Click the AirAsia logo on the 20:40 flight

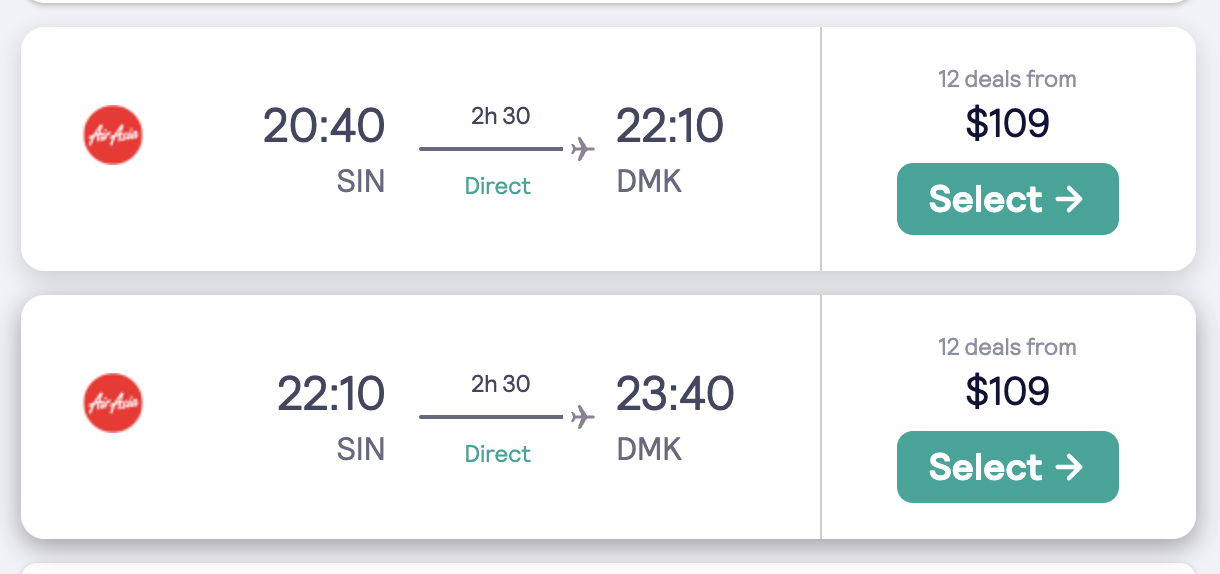(x=113, y=135)
